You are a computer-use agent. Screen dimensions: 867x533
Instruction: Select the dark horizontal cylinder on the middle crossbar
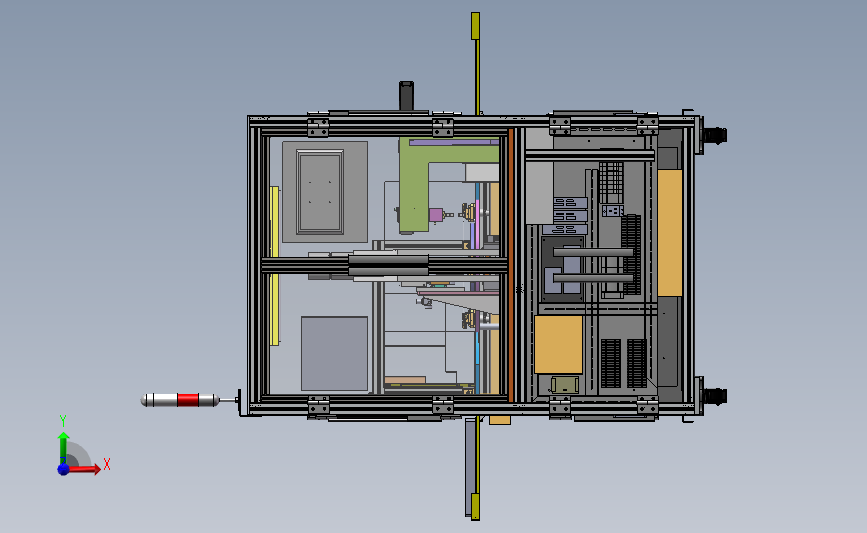pyautogui.click(x=388, y=265)
